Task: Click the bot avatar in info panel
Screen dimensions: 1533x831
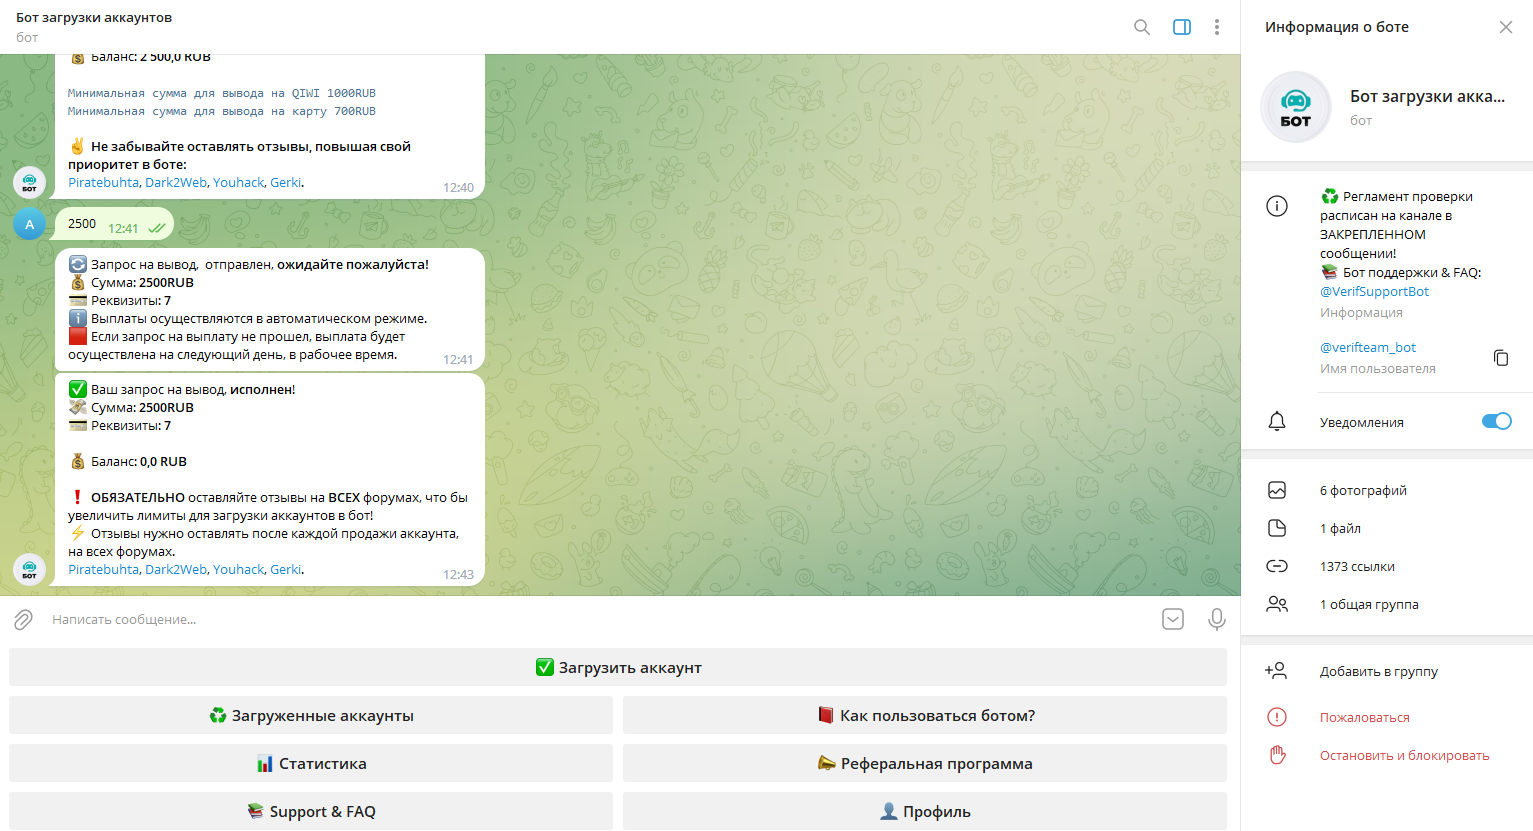Action: [1295, 107]
